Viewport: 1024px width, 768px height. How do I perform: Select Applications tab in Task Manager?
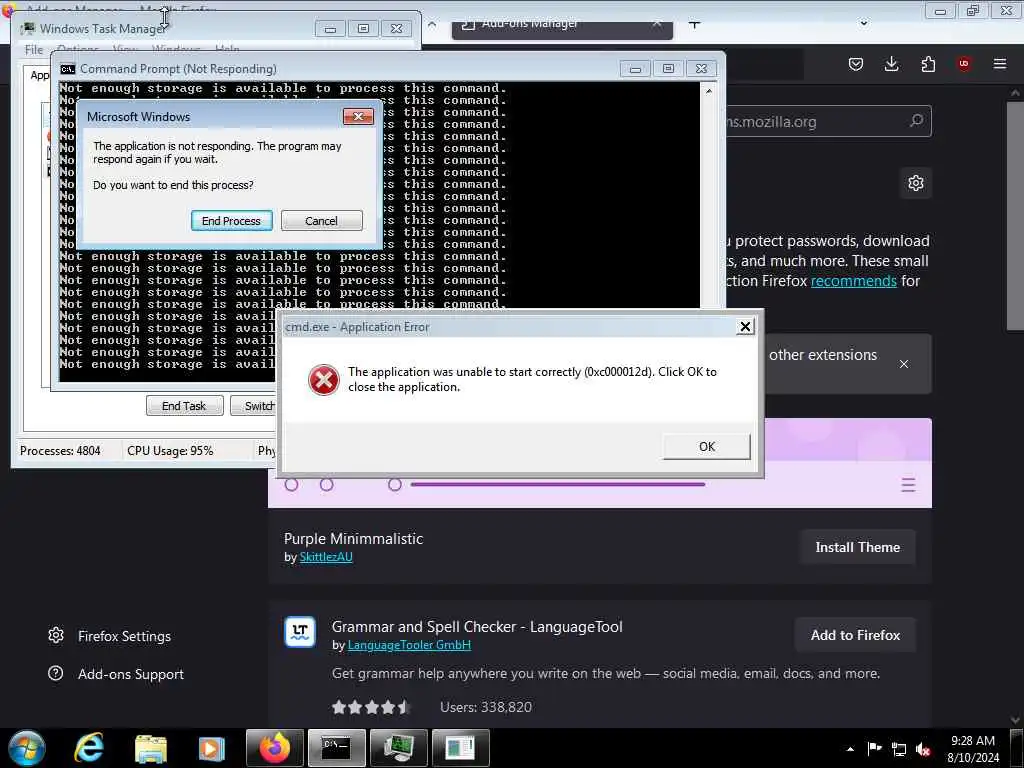[x=39, y=75]
